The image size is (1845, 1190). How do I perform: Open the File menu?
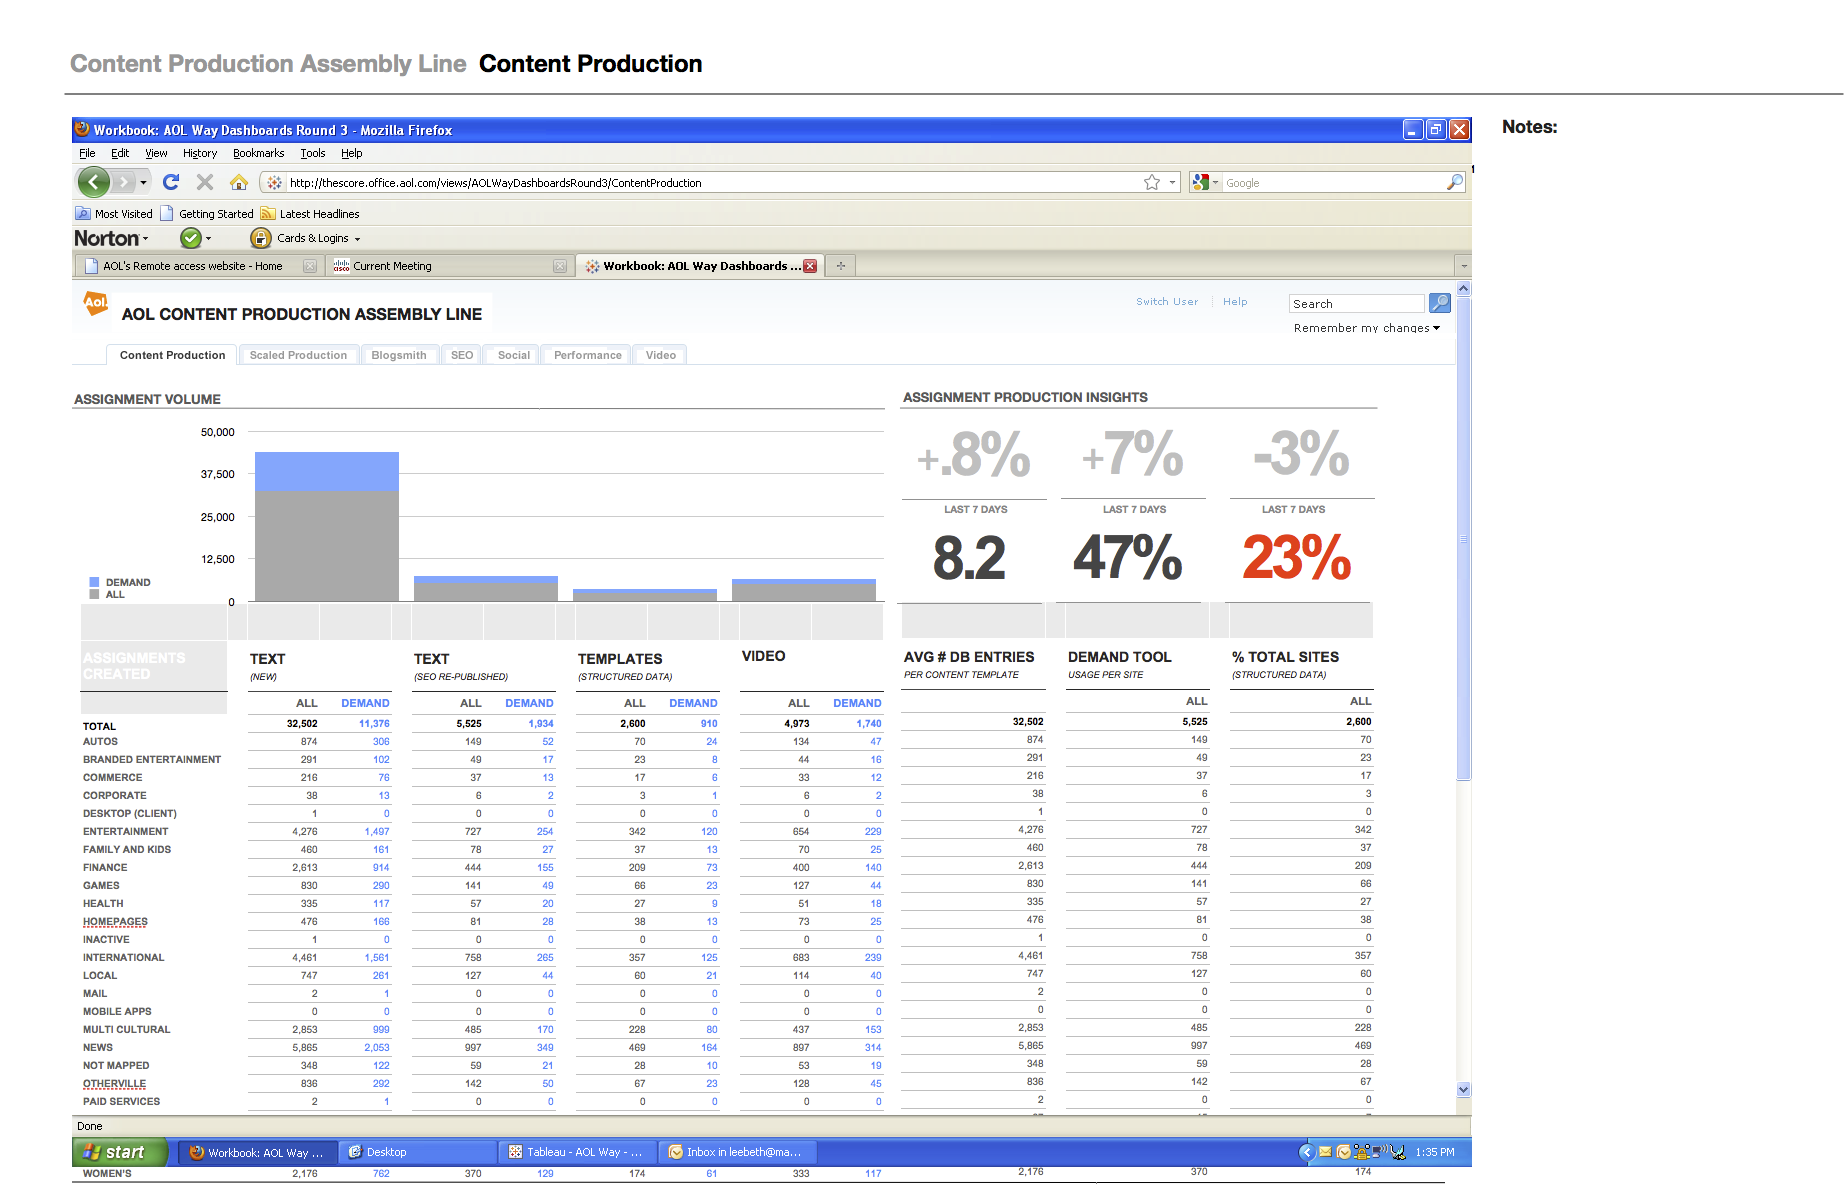pos(87,153)
